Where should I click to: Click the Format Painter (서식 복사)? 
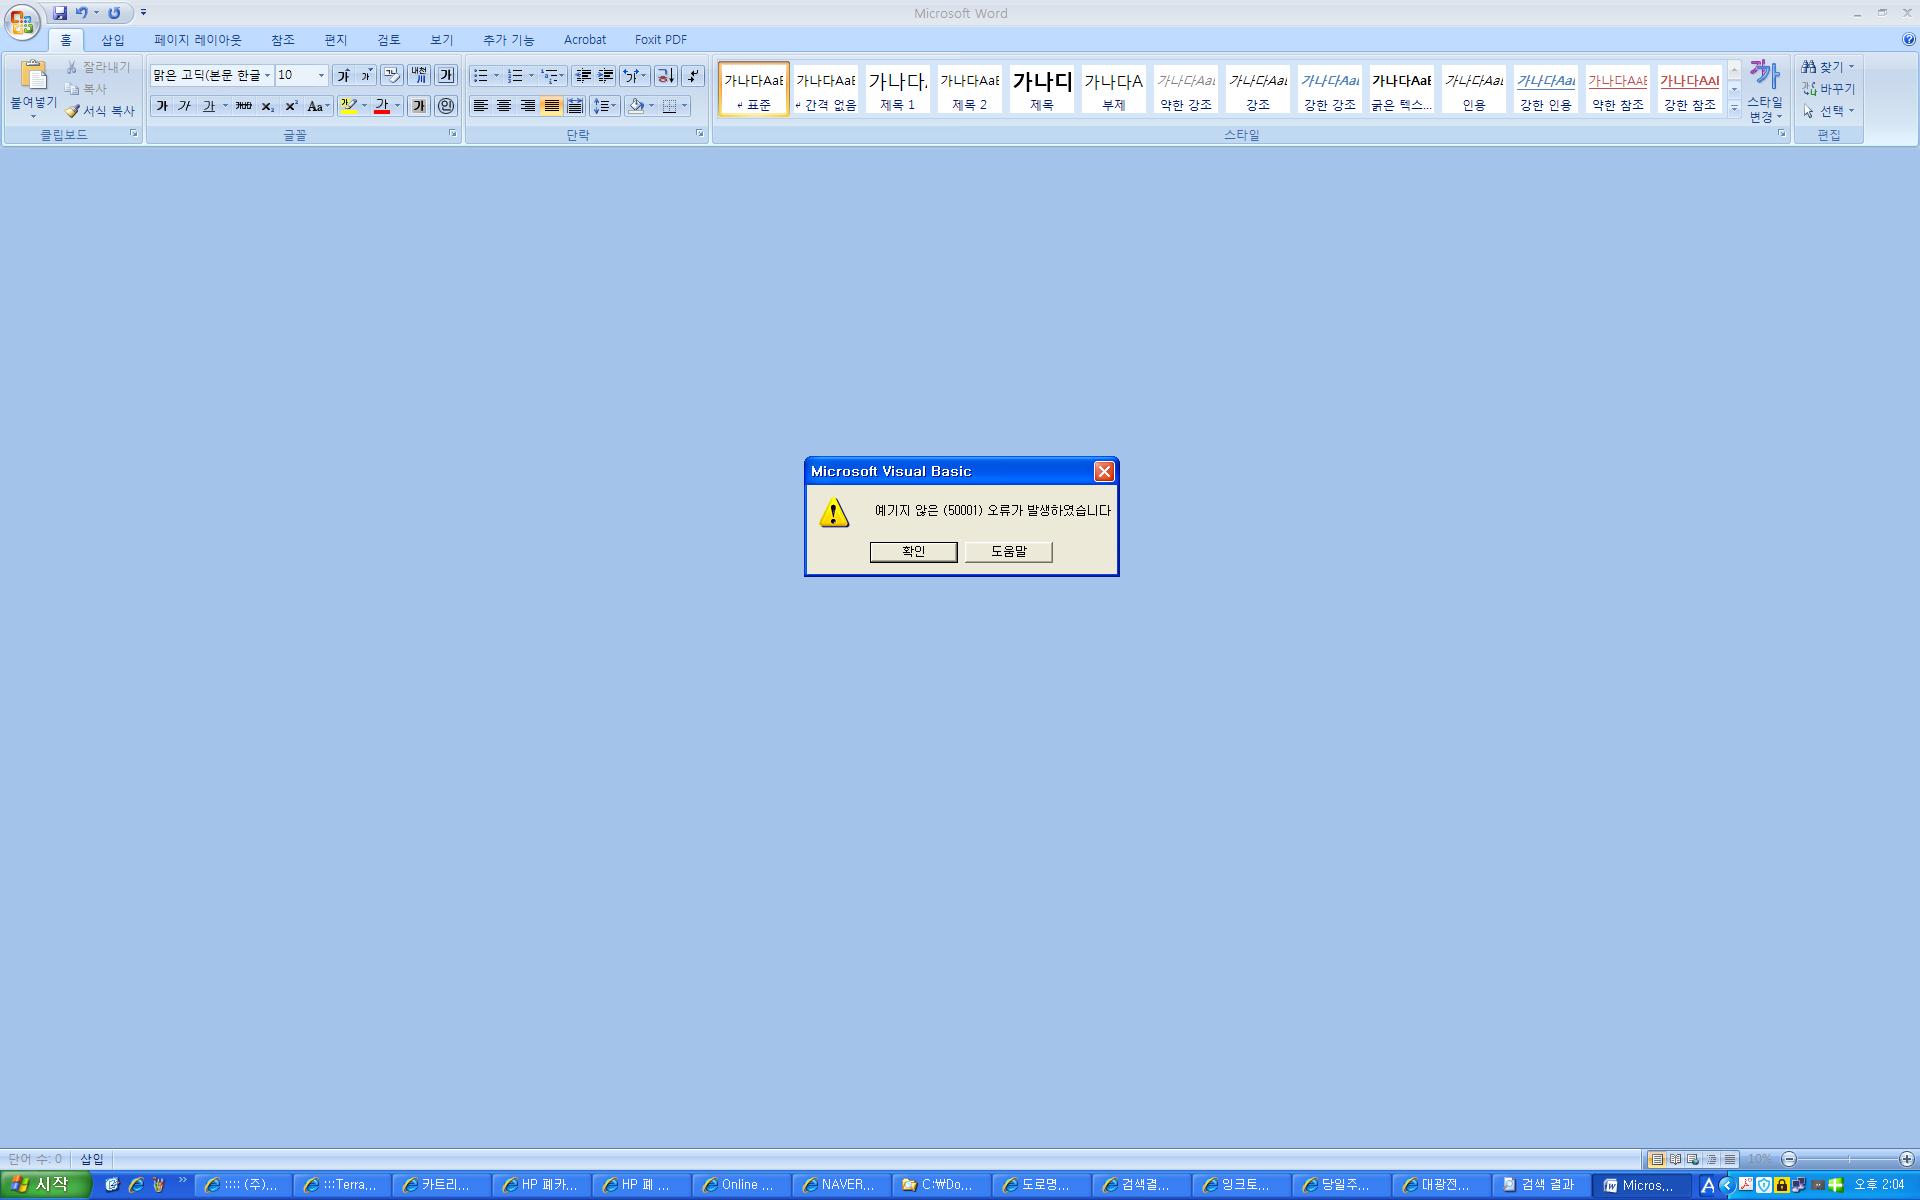coord(100,111)
